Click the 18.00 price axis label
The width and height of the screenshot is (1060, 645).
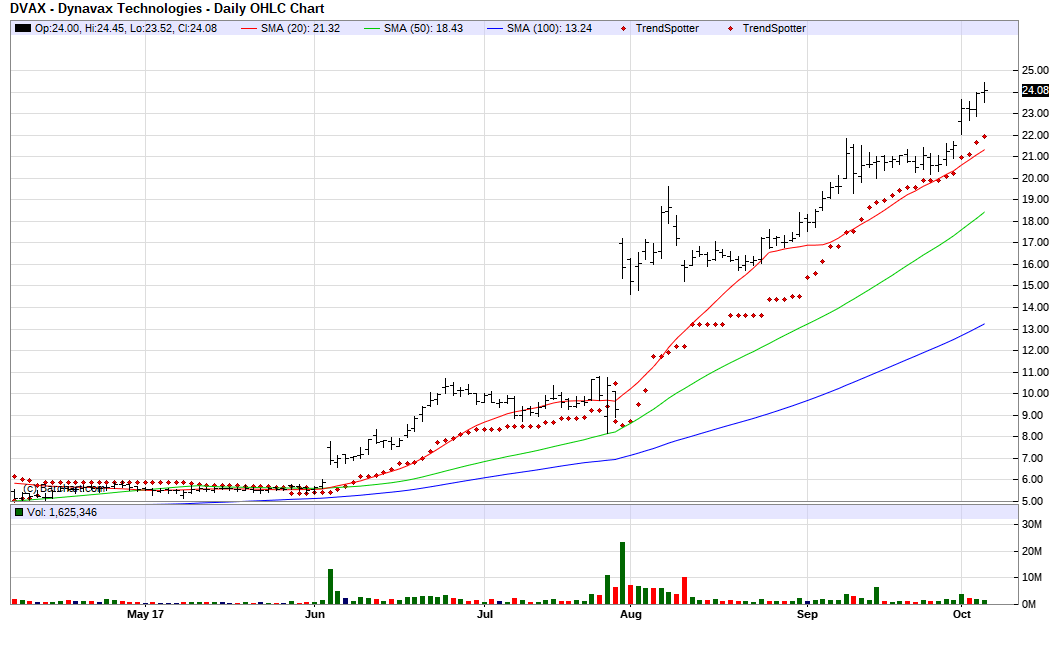pos(1035,221)
